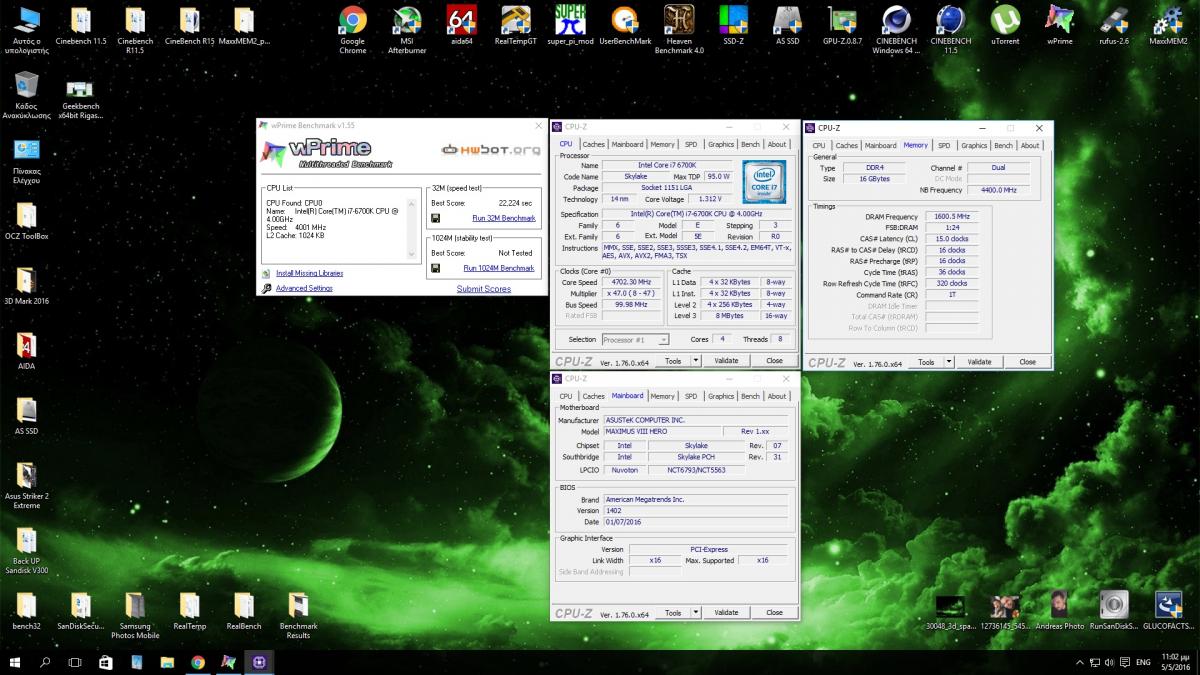Select the UserBenchMark desktop icon
Image resolution: width=1200 pixels, height=675 pixels.
pos(625,26)
